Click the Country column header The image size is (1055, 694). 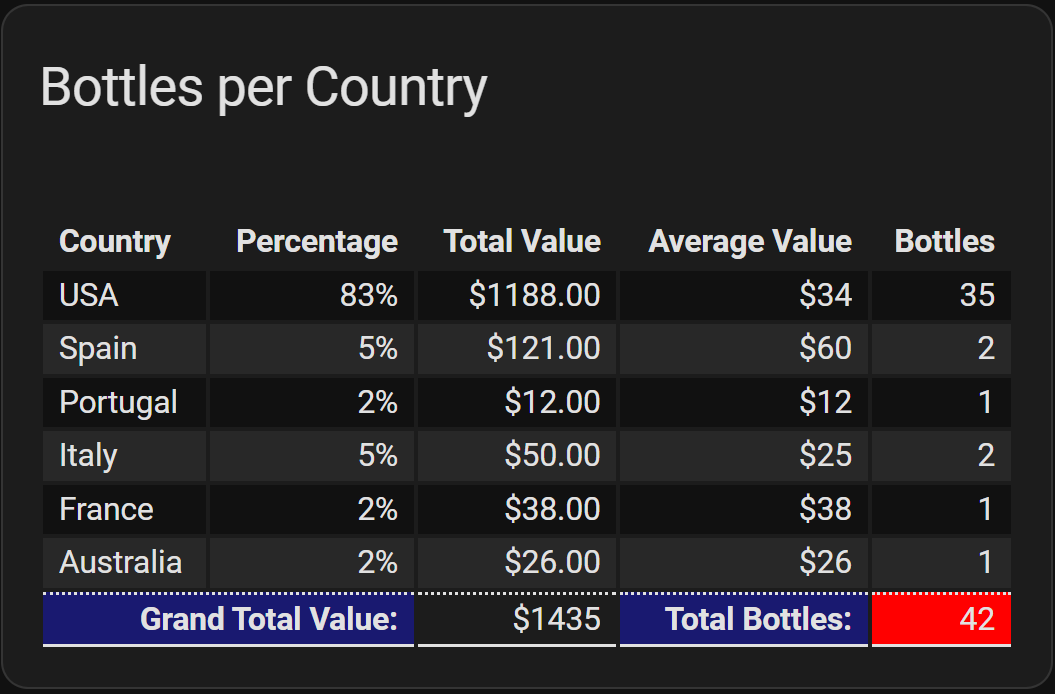[x=114, y=241]
